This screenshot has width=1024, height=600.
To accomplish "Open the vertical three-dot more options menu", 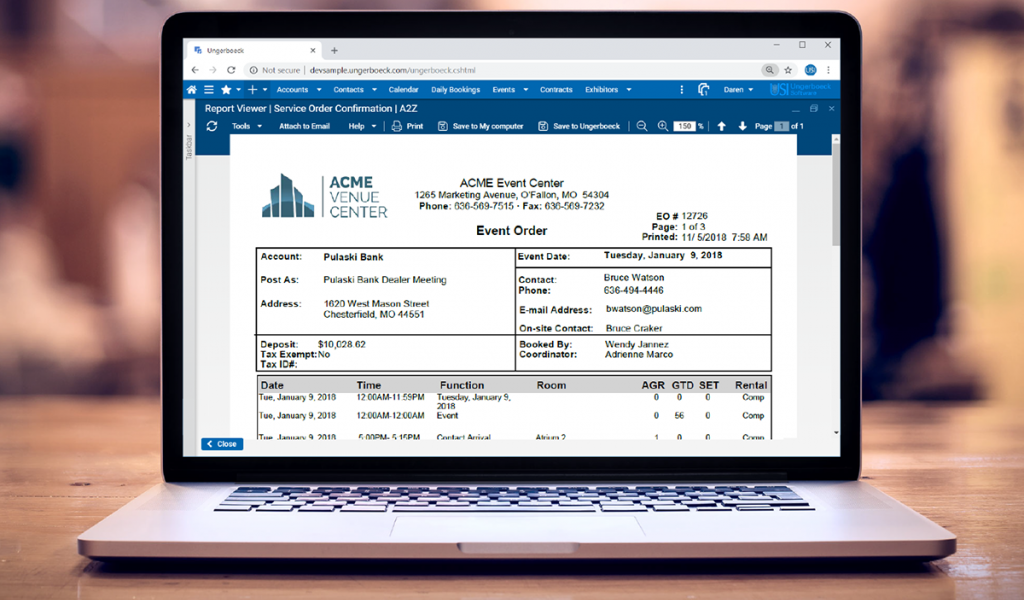I will (x=682, y=90).
